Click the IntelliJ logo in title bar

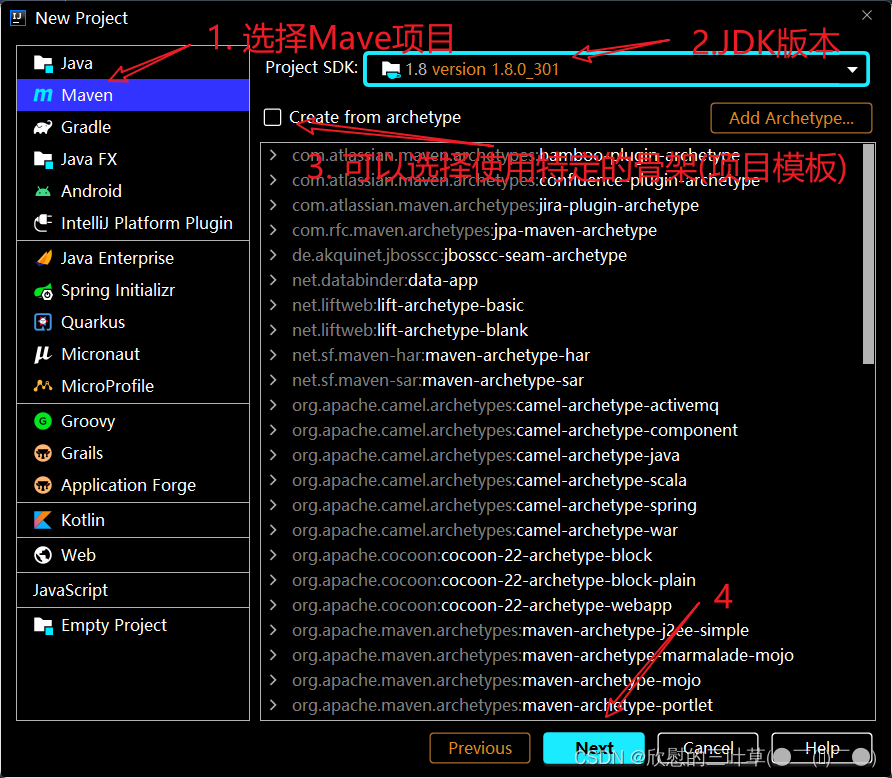[x=18, y=18]
